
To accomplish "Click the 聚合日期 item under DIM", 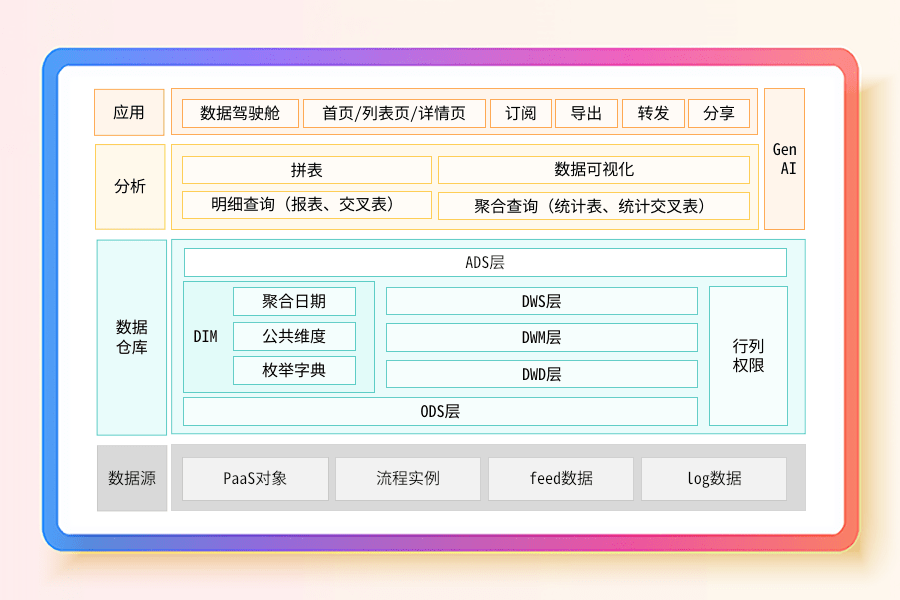I will click(294, 301).
